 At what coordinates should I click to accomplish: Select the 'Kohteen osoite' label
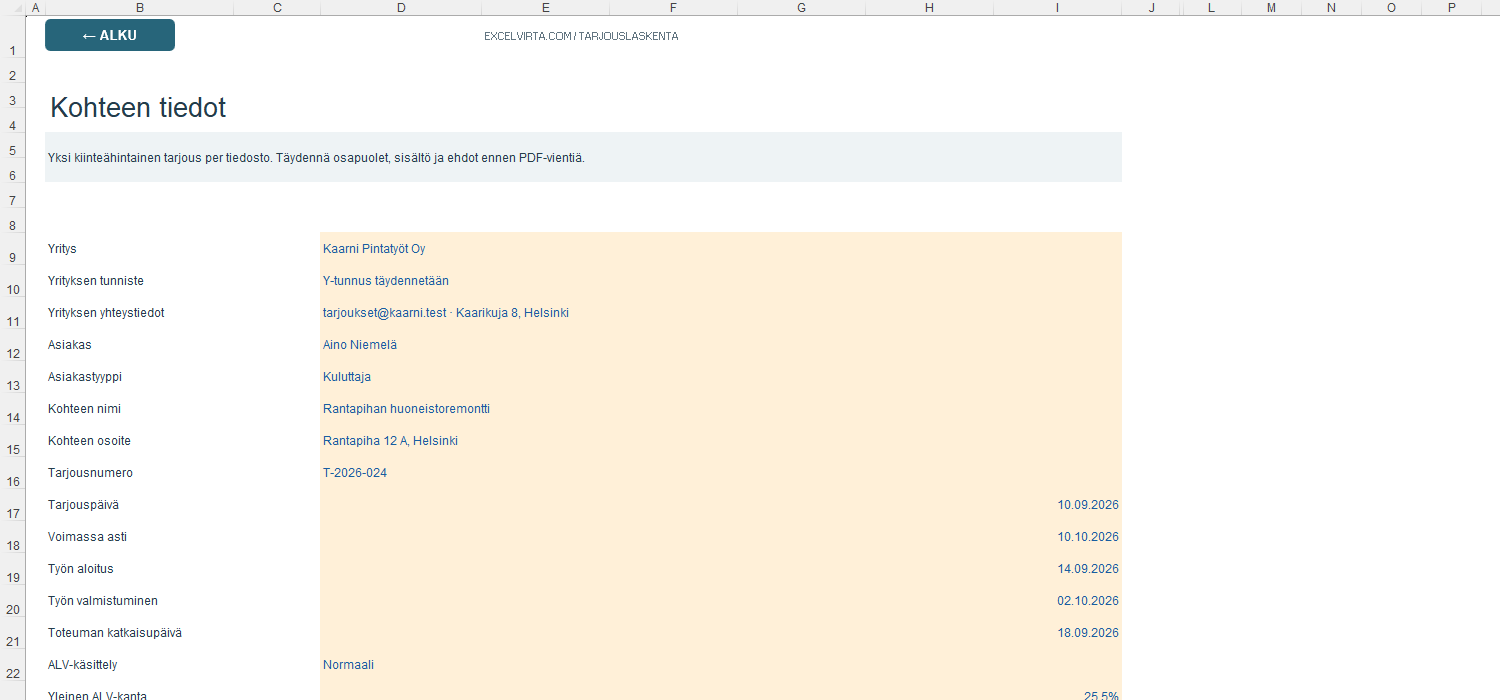click(x=89, y=441)
